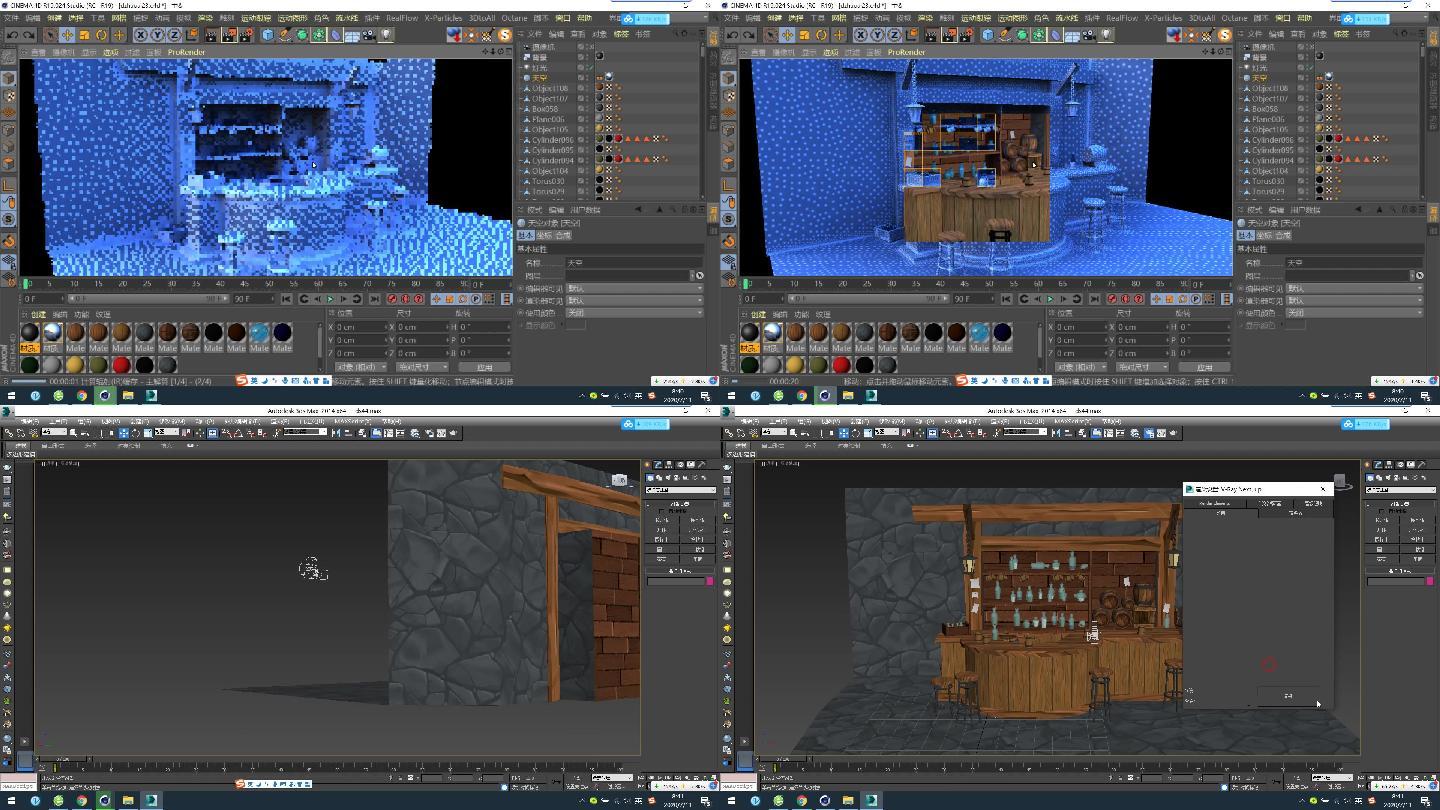Select Rotate tool in left 3ds Max toolbar

[x=135, y=433]
